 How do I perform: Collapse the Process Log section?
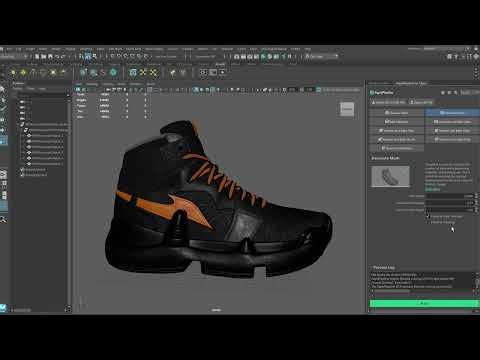pyautogui.click(x=383, y=267)
